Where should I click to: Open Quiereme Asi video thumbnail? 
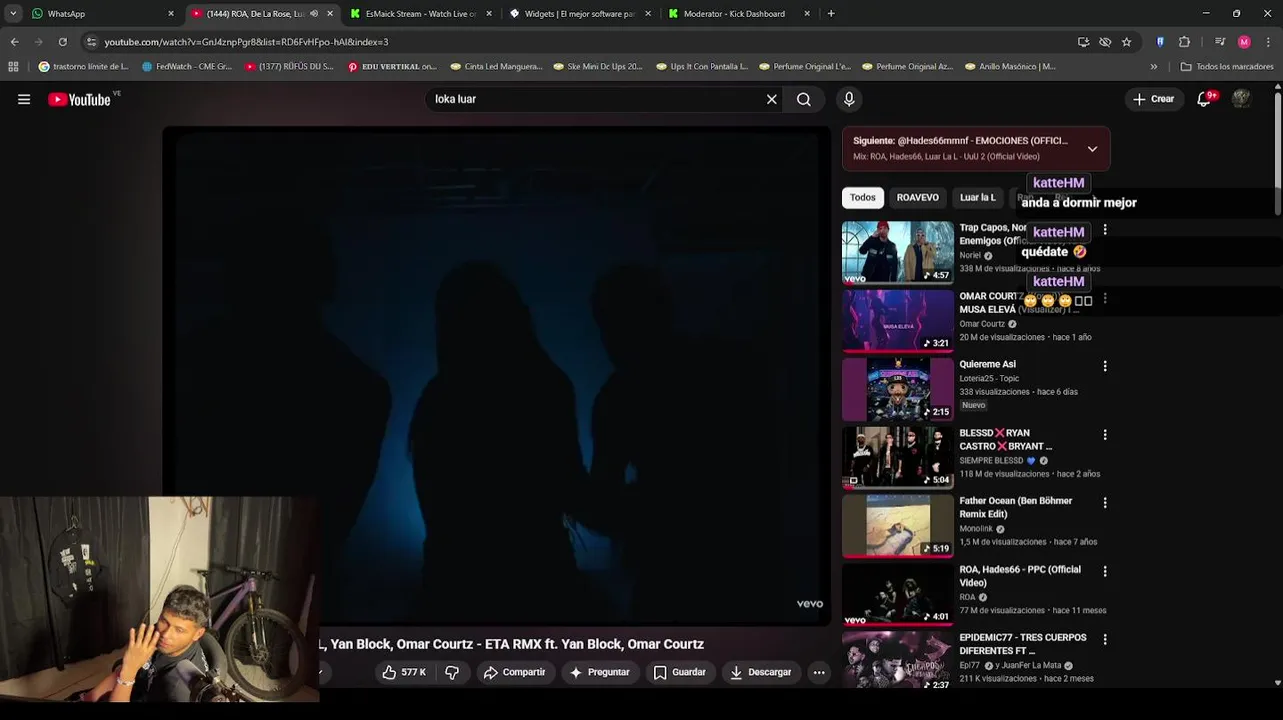point(898,389)
